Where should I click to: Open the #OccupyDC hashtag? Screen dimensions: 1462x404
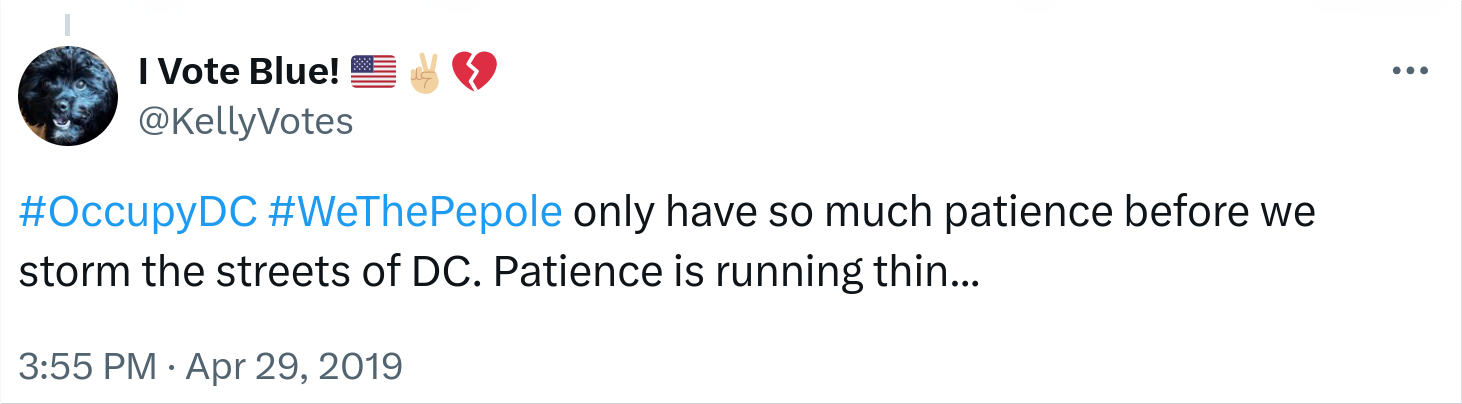[x=139, y=216]
